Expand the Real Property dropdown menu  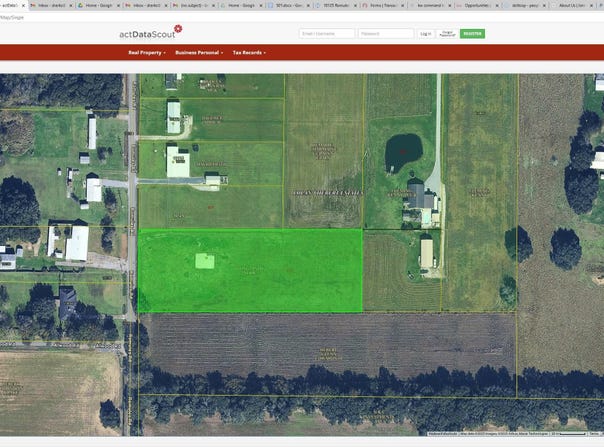pyautogui.click(x=147, y=52)
